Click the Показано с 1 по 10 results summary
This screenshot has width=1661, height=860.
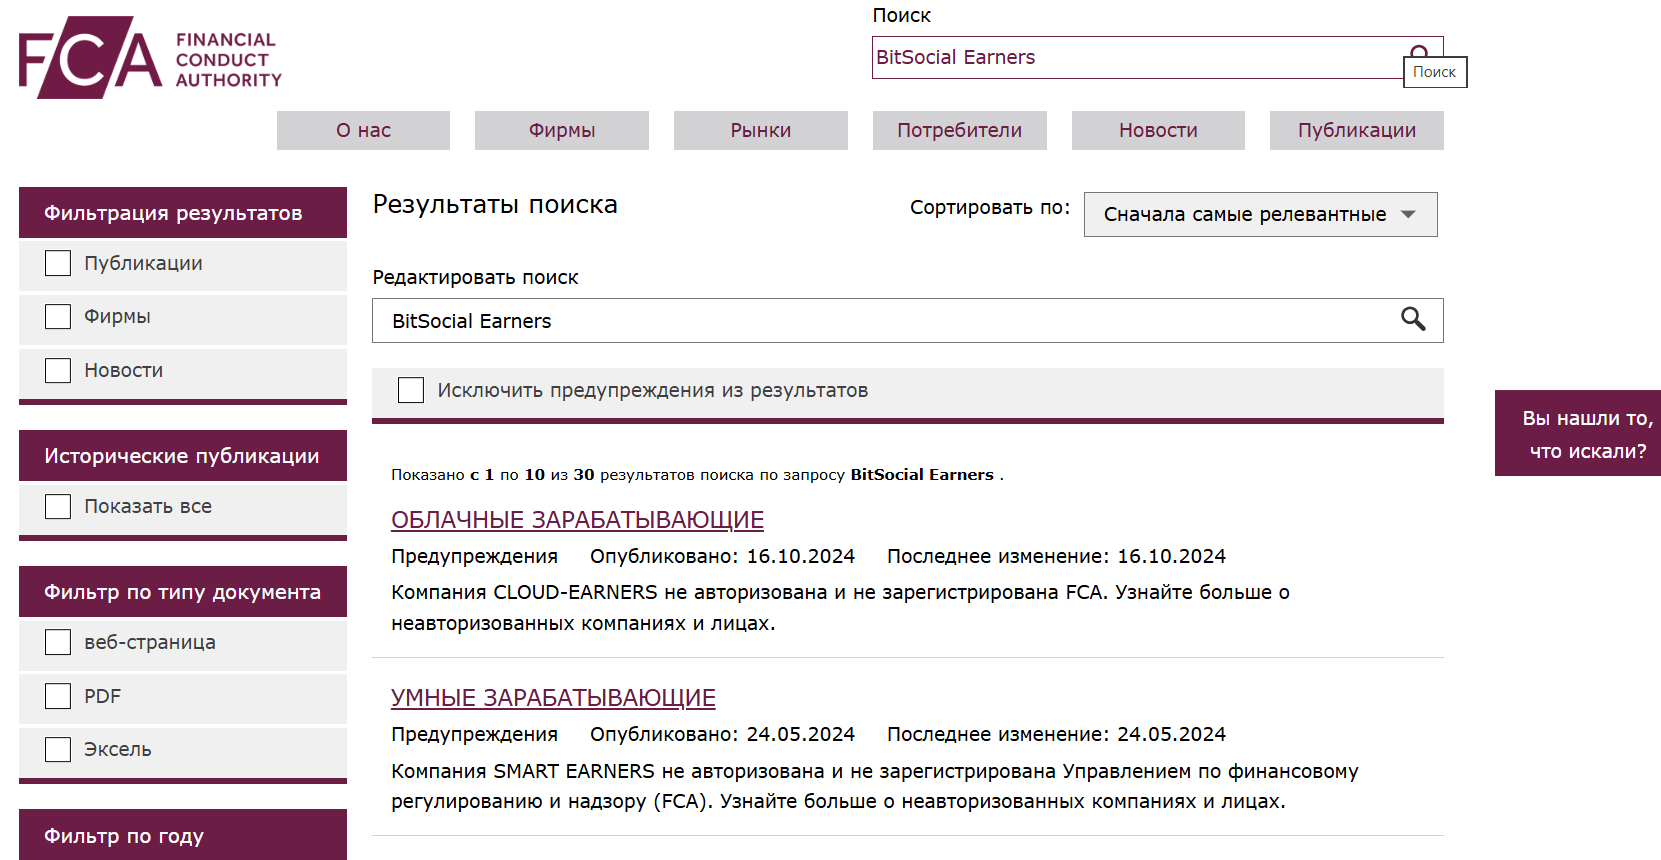click(697, 475)
